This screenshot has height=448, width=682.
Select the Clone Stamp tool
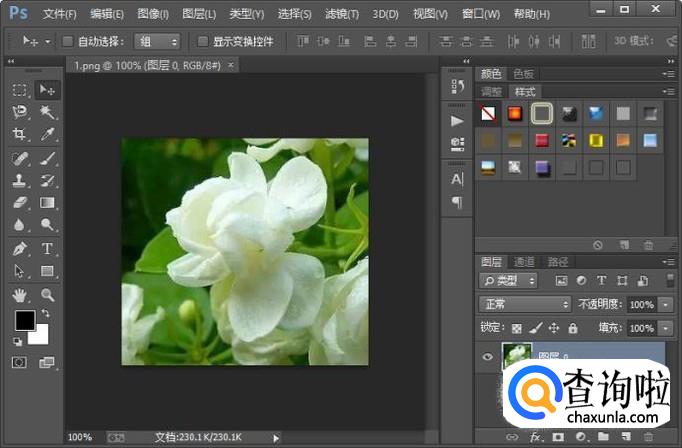point(19,181)
